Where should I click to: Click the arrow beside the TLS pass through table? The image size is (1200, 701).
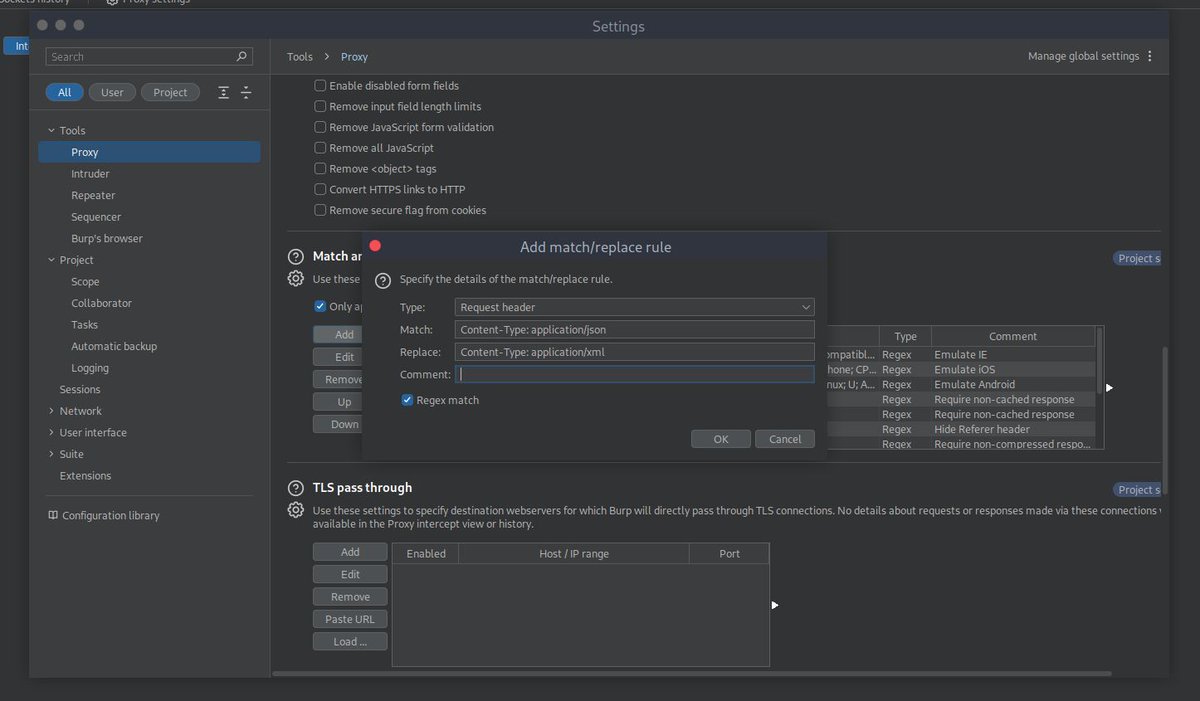[775, 605]
